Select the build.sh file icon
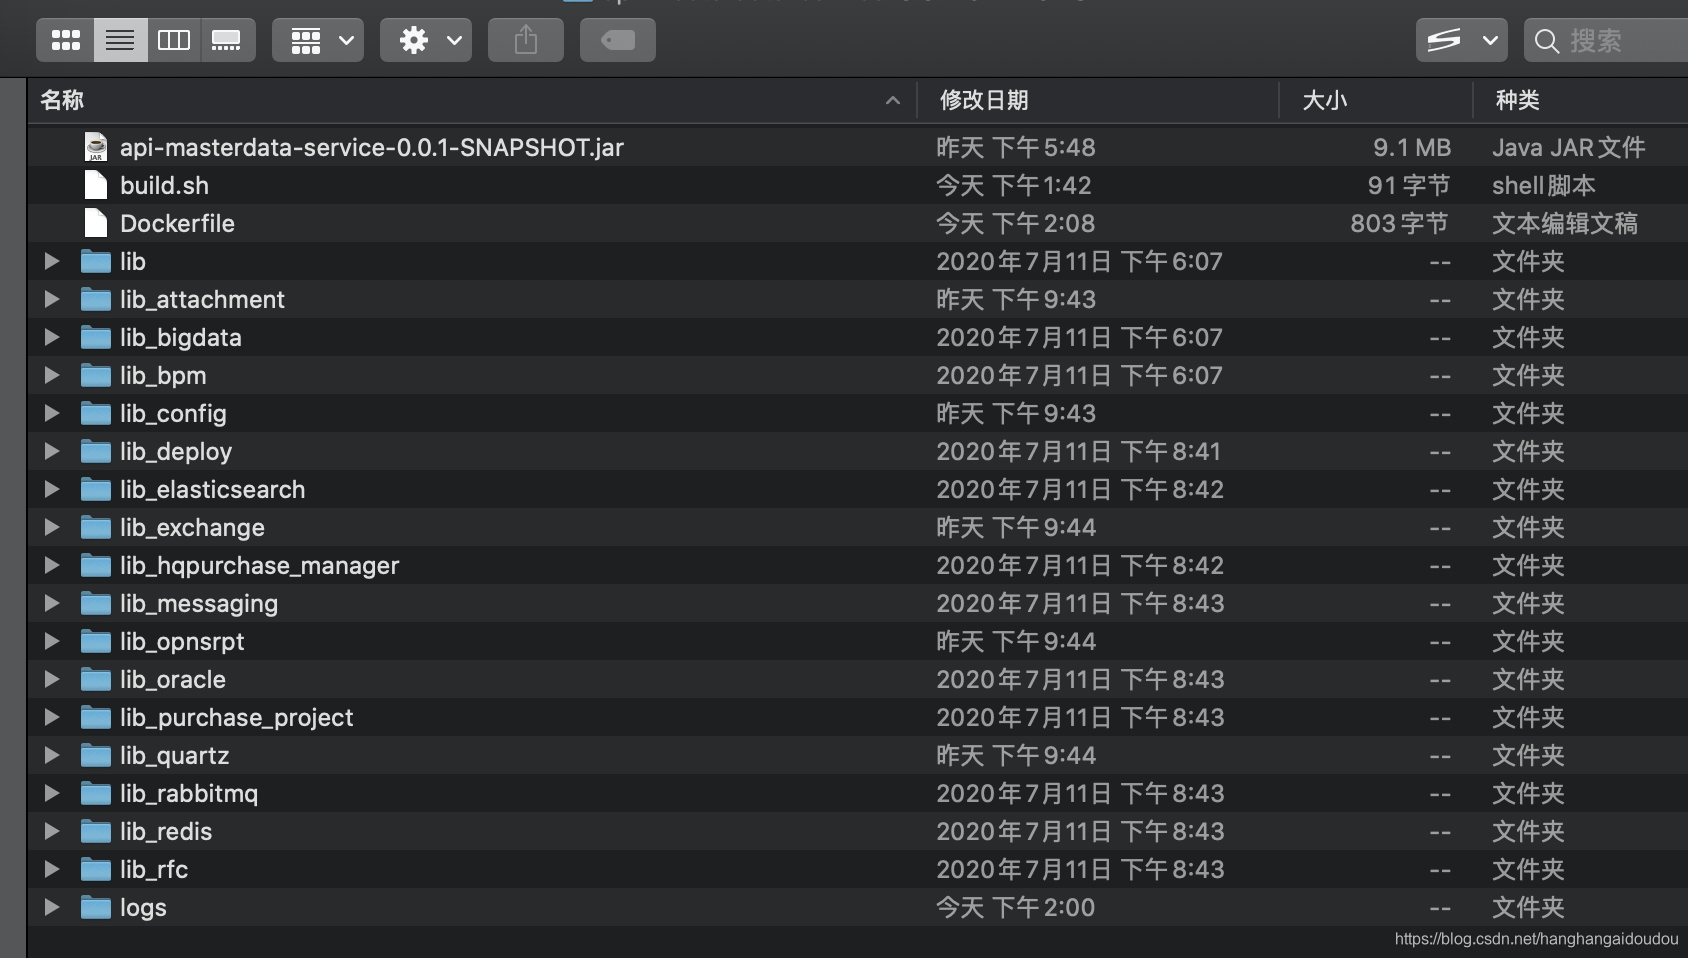 point(96,185)
